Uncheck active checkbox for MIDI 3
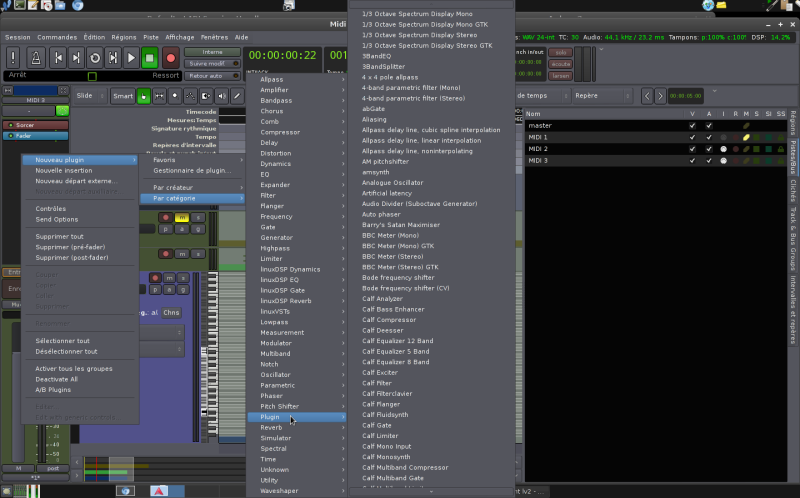This screenshot has height=498, width=800. pos(709,161)
